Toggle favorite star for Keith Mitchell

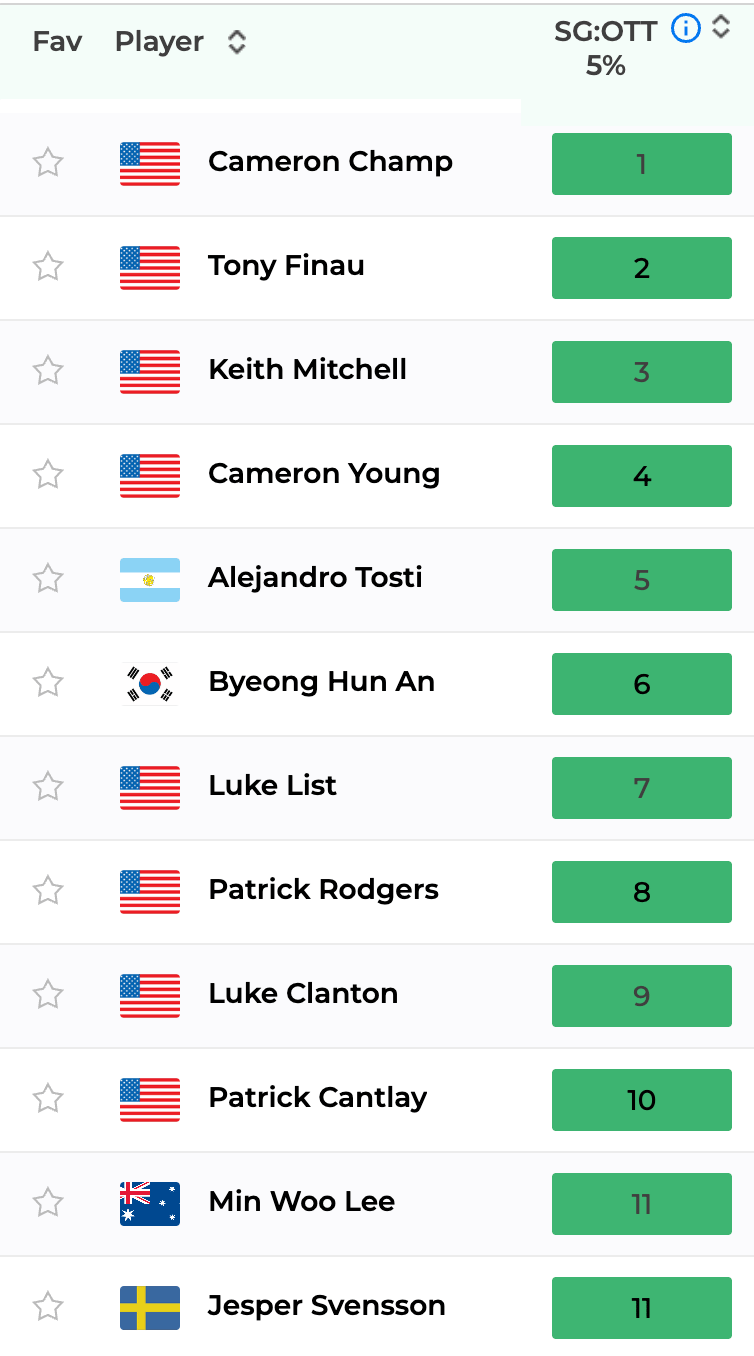(x=48, y=370)
